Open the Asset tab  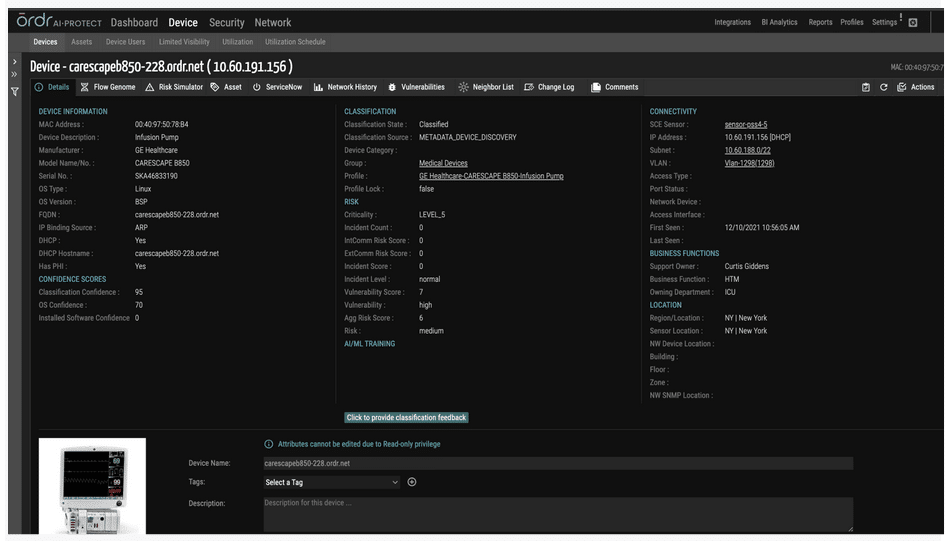point(232,87)
